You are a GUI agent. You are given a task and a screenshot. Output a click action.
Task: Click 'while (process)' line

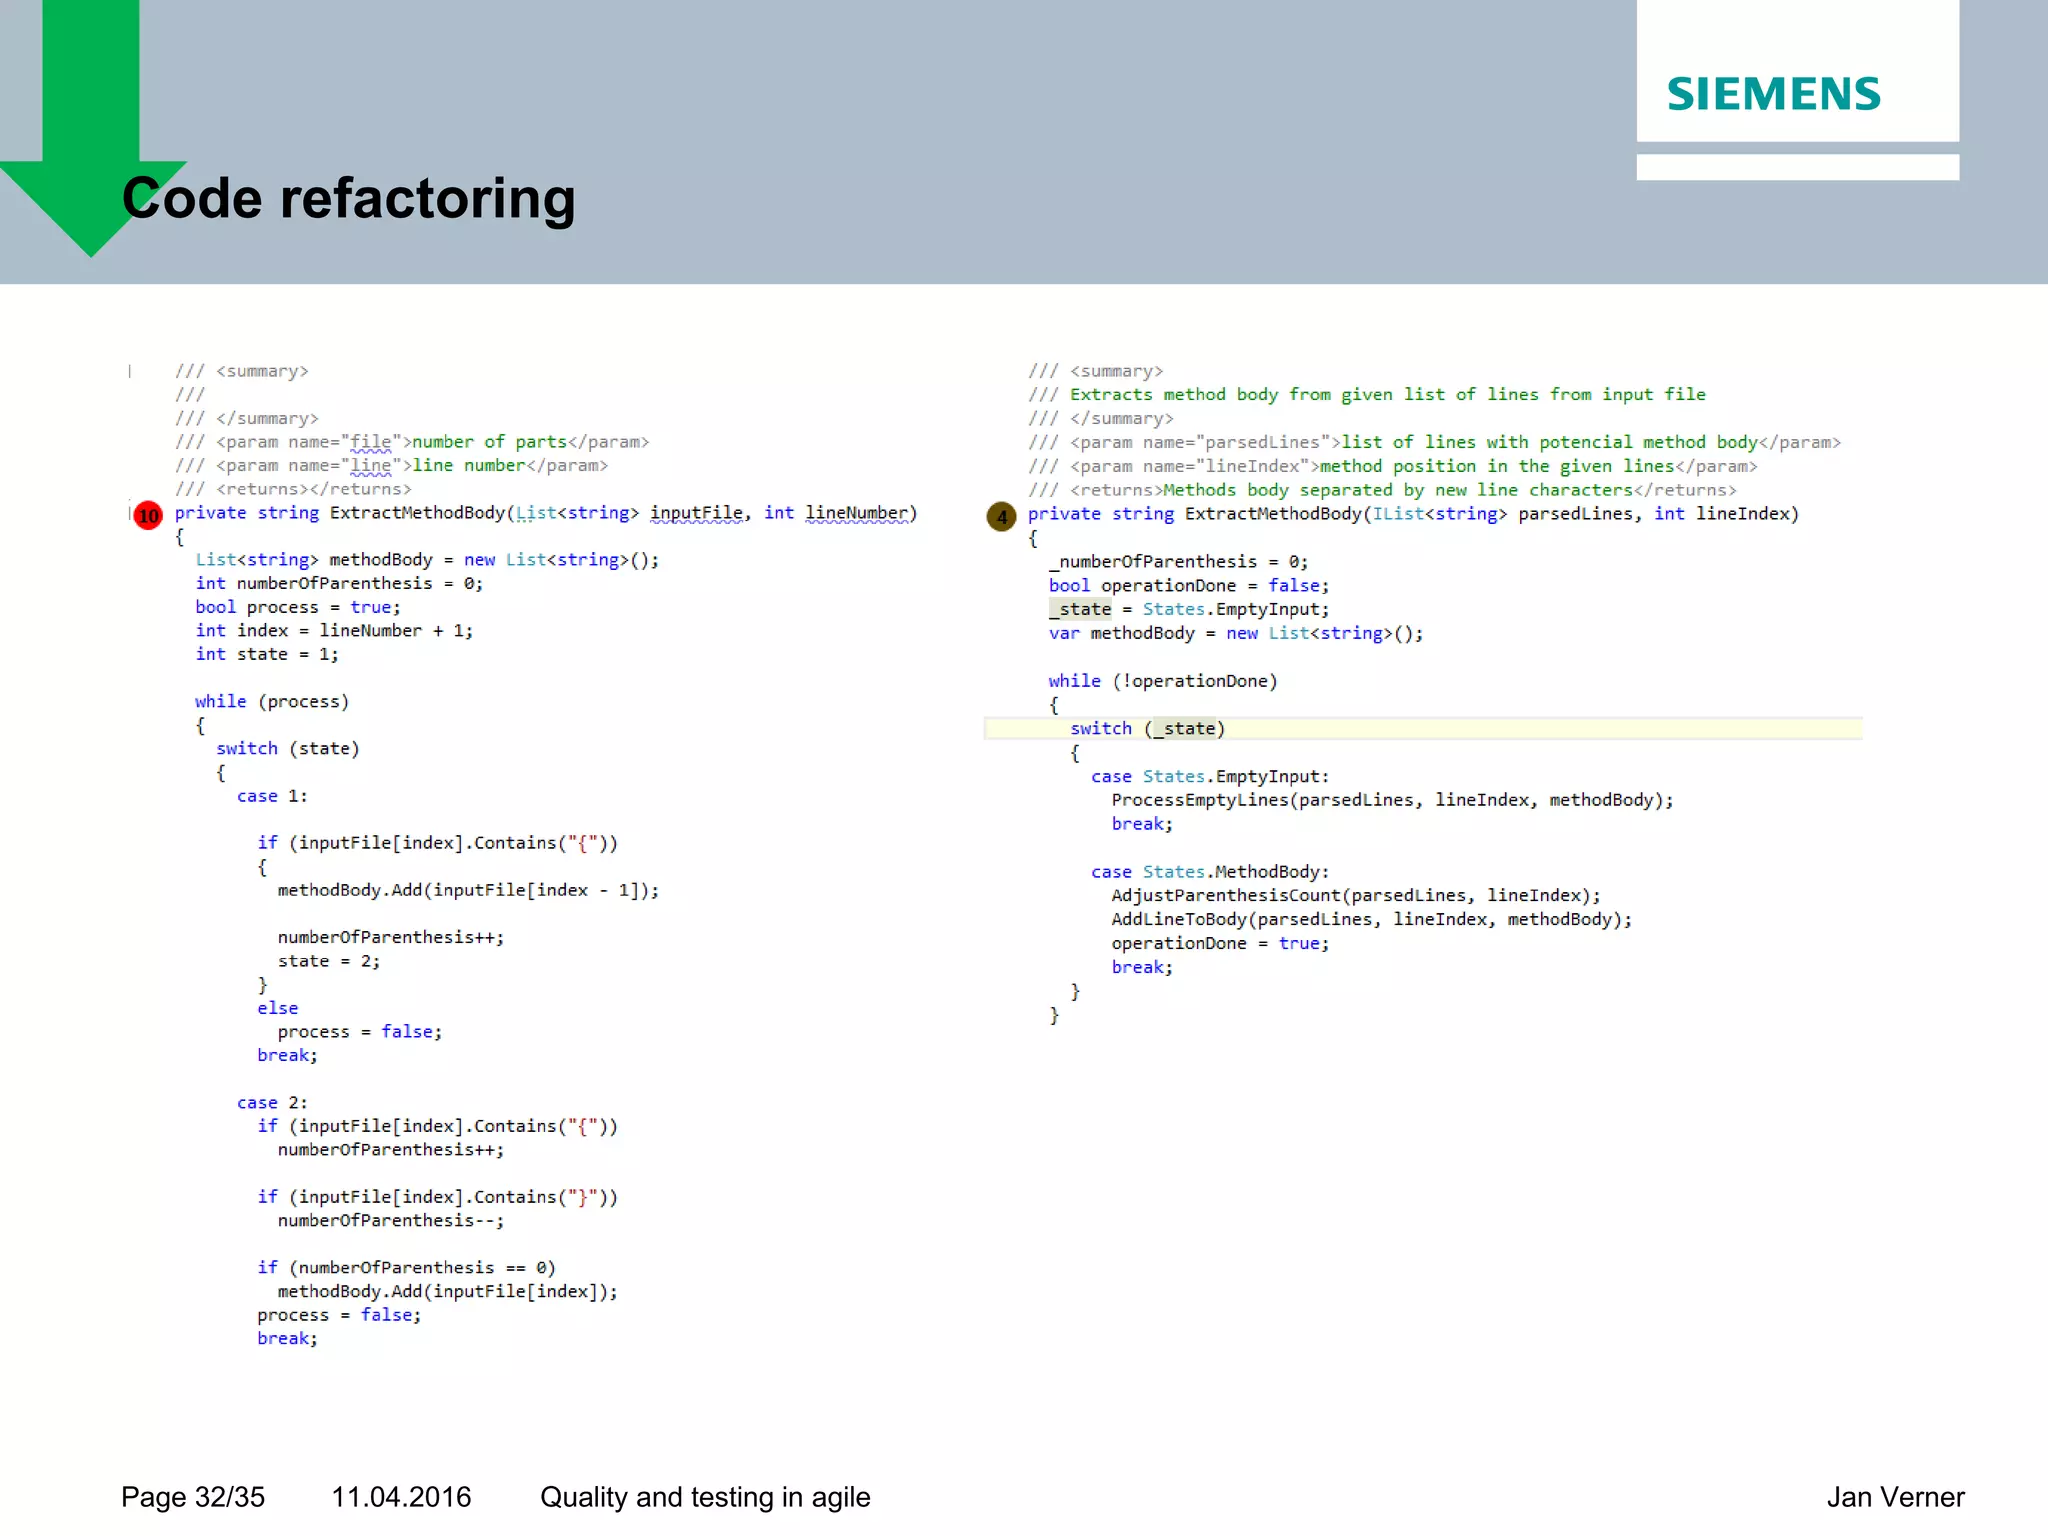point(272,702)
